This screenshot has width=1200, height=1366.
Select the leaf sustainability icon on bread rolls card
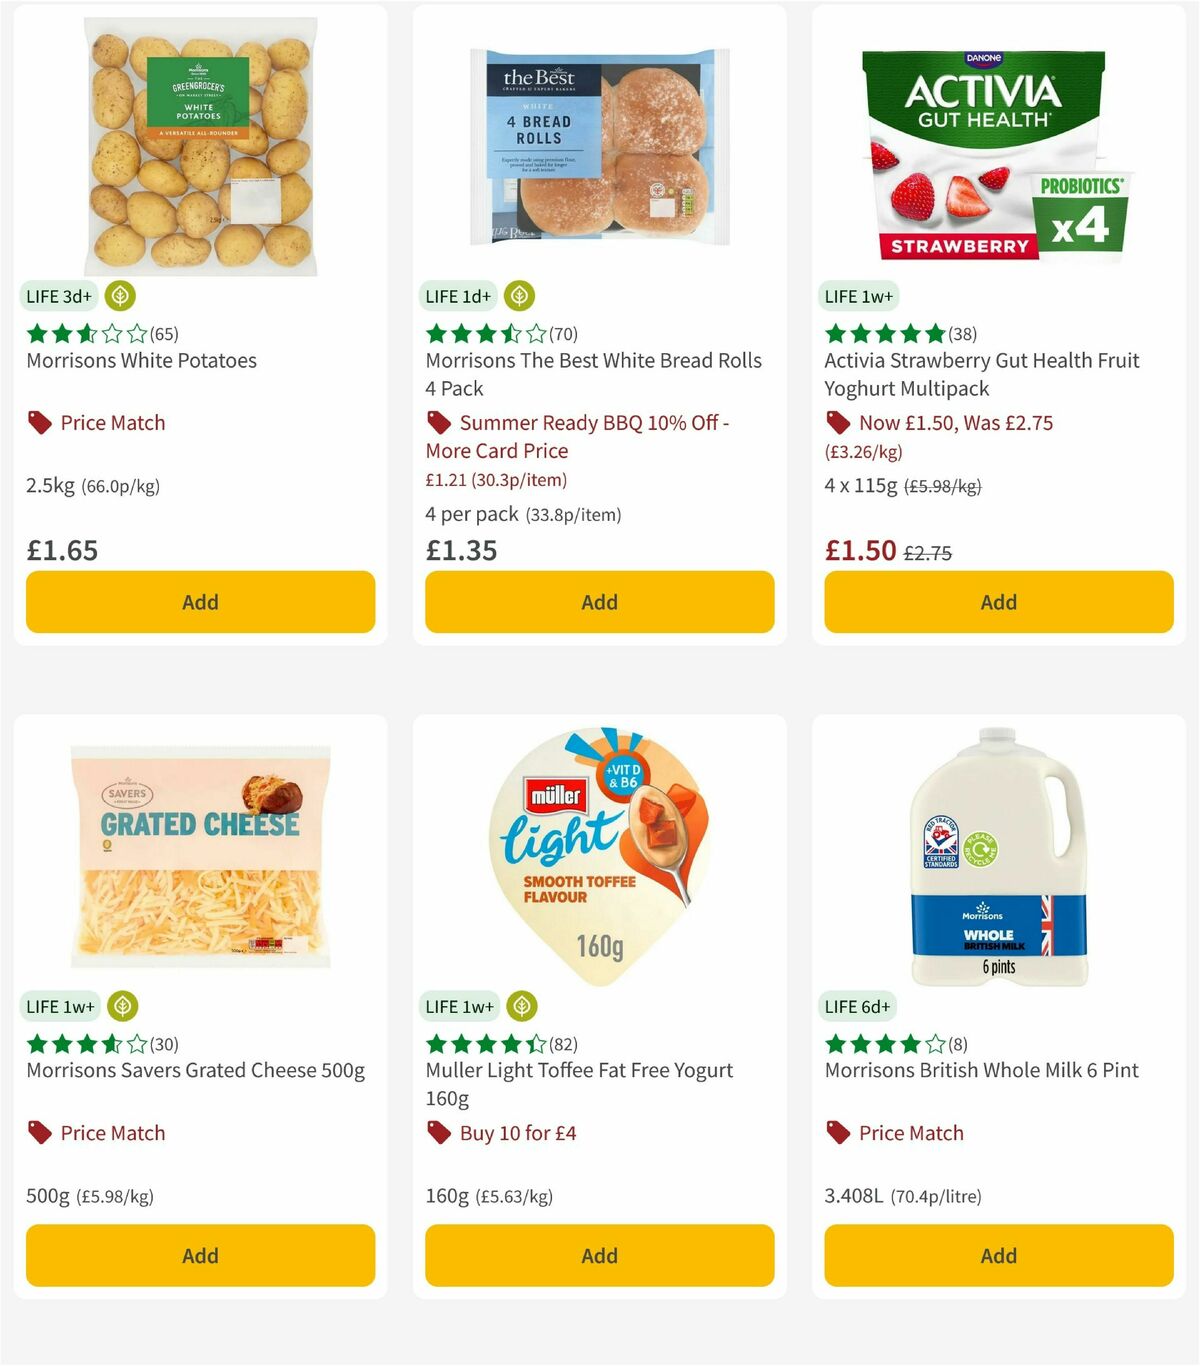[x=519, y=296]
